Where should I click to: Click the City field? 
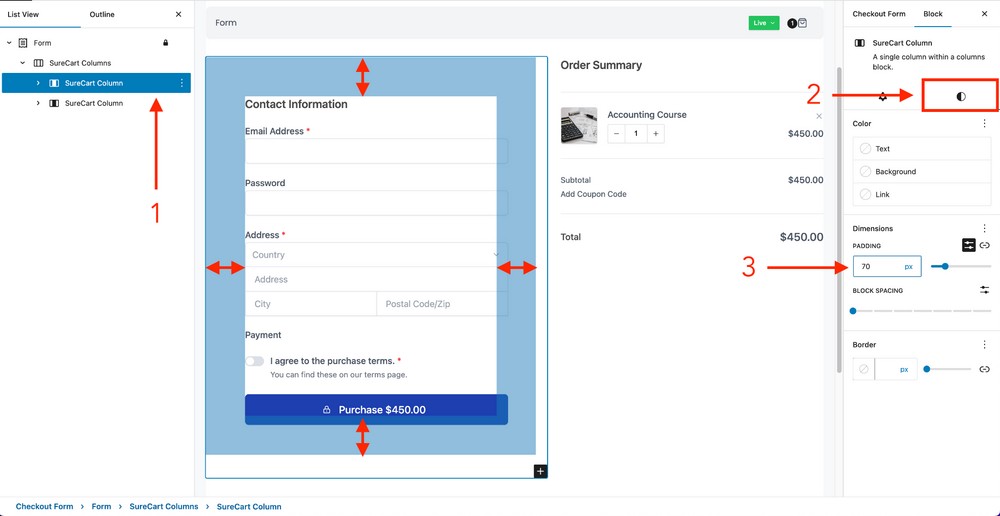pos(311,304)
